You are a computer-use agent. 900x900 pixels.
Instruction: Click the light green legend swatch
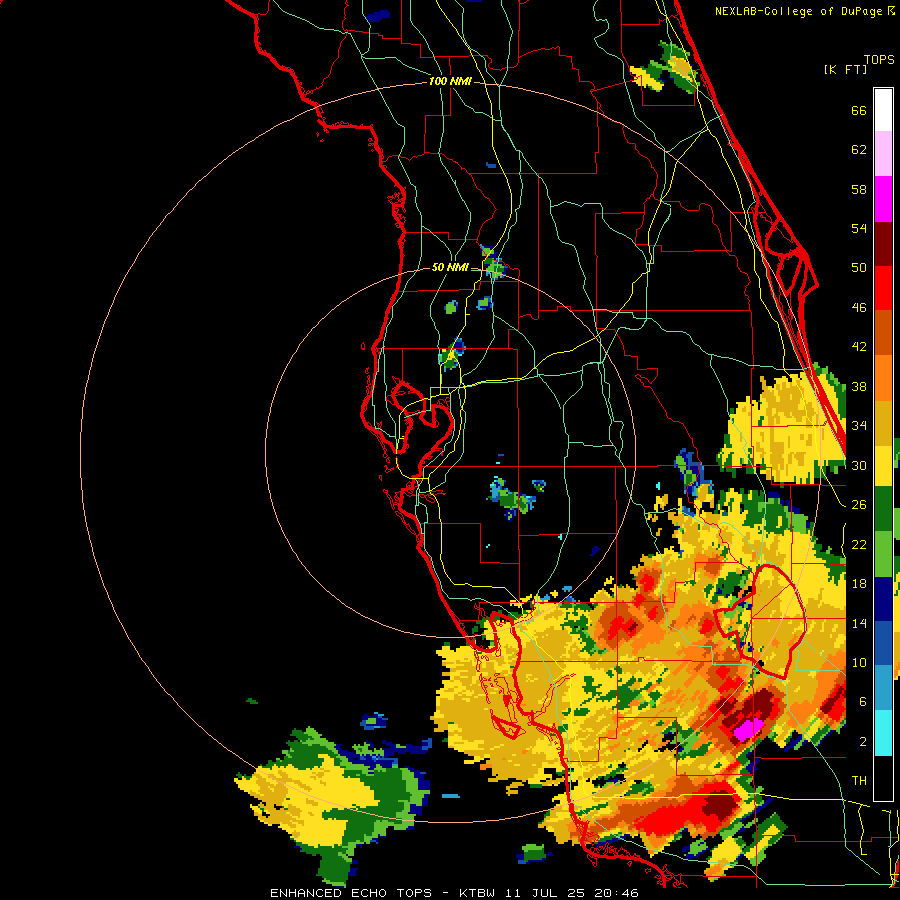(x=883, y=554)
